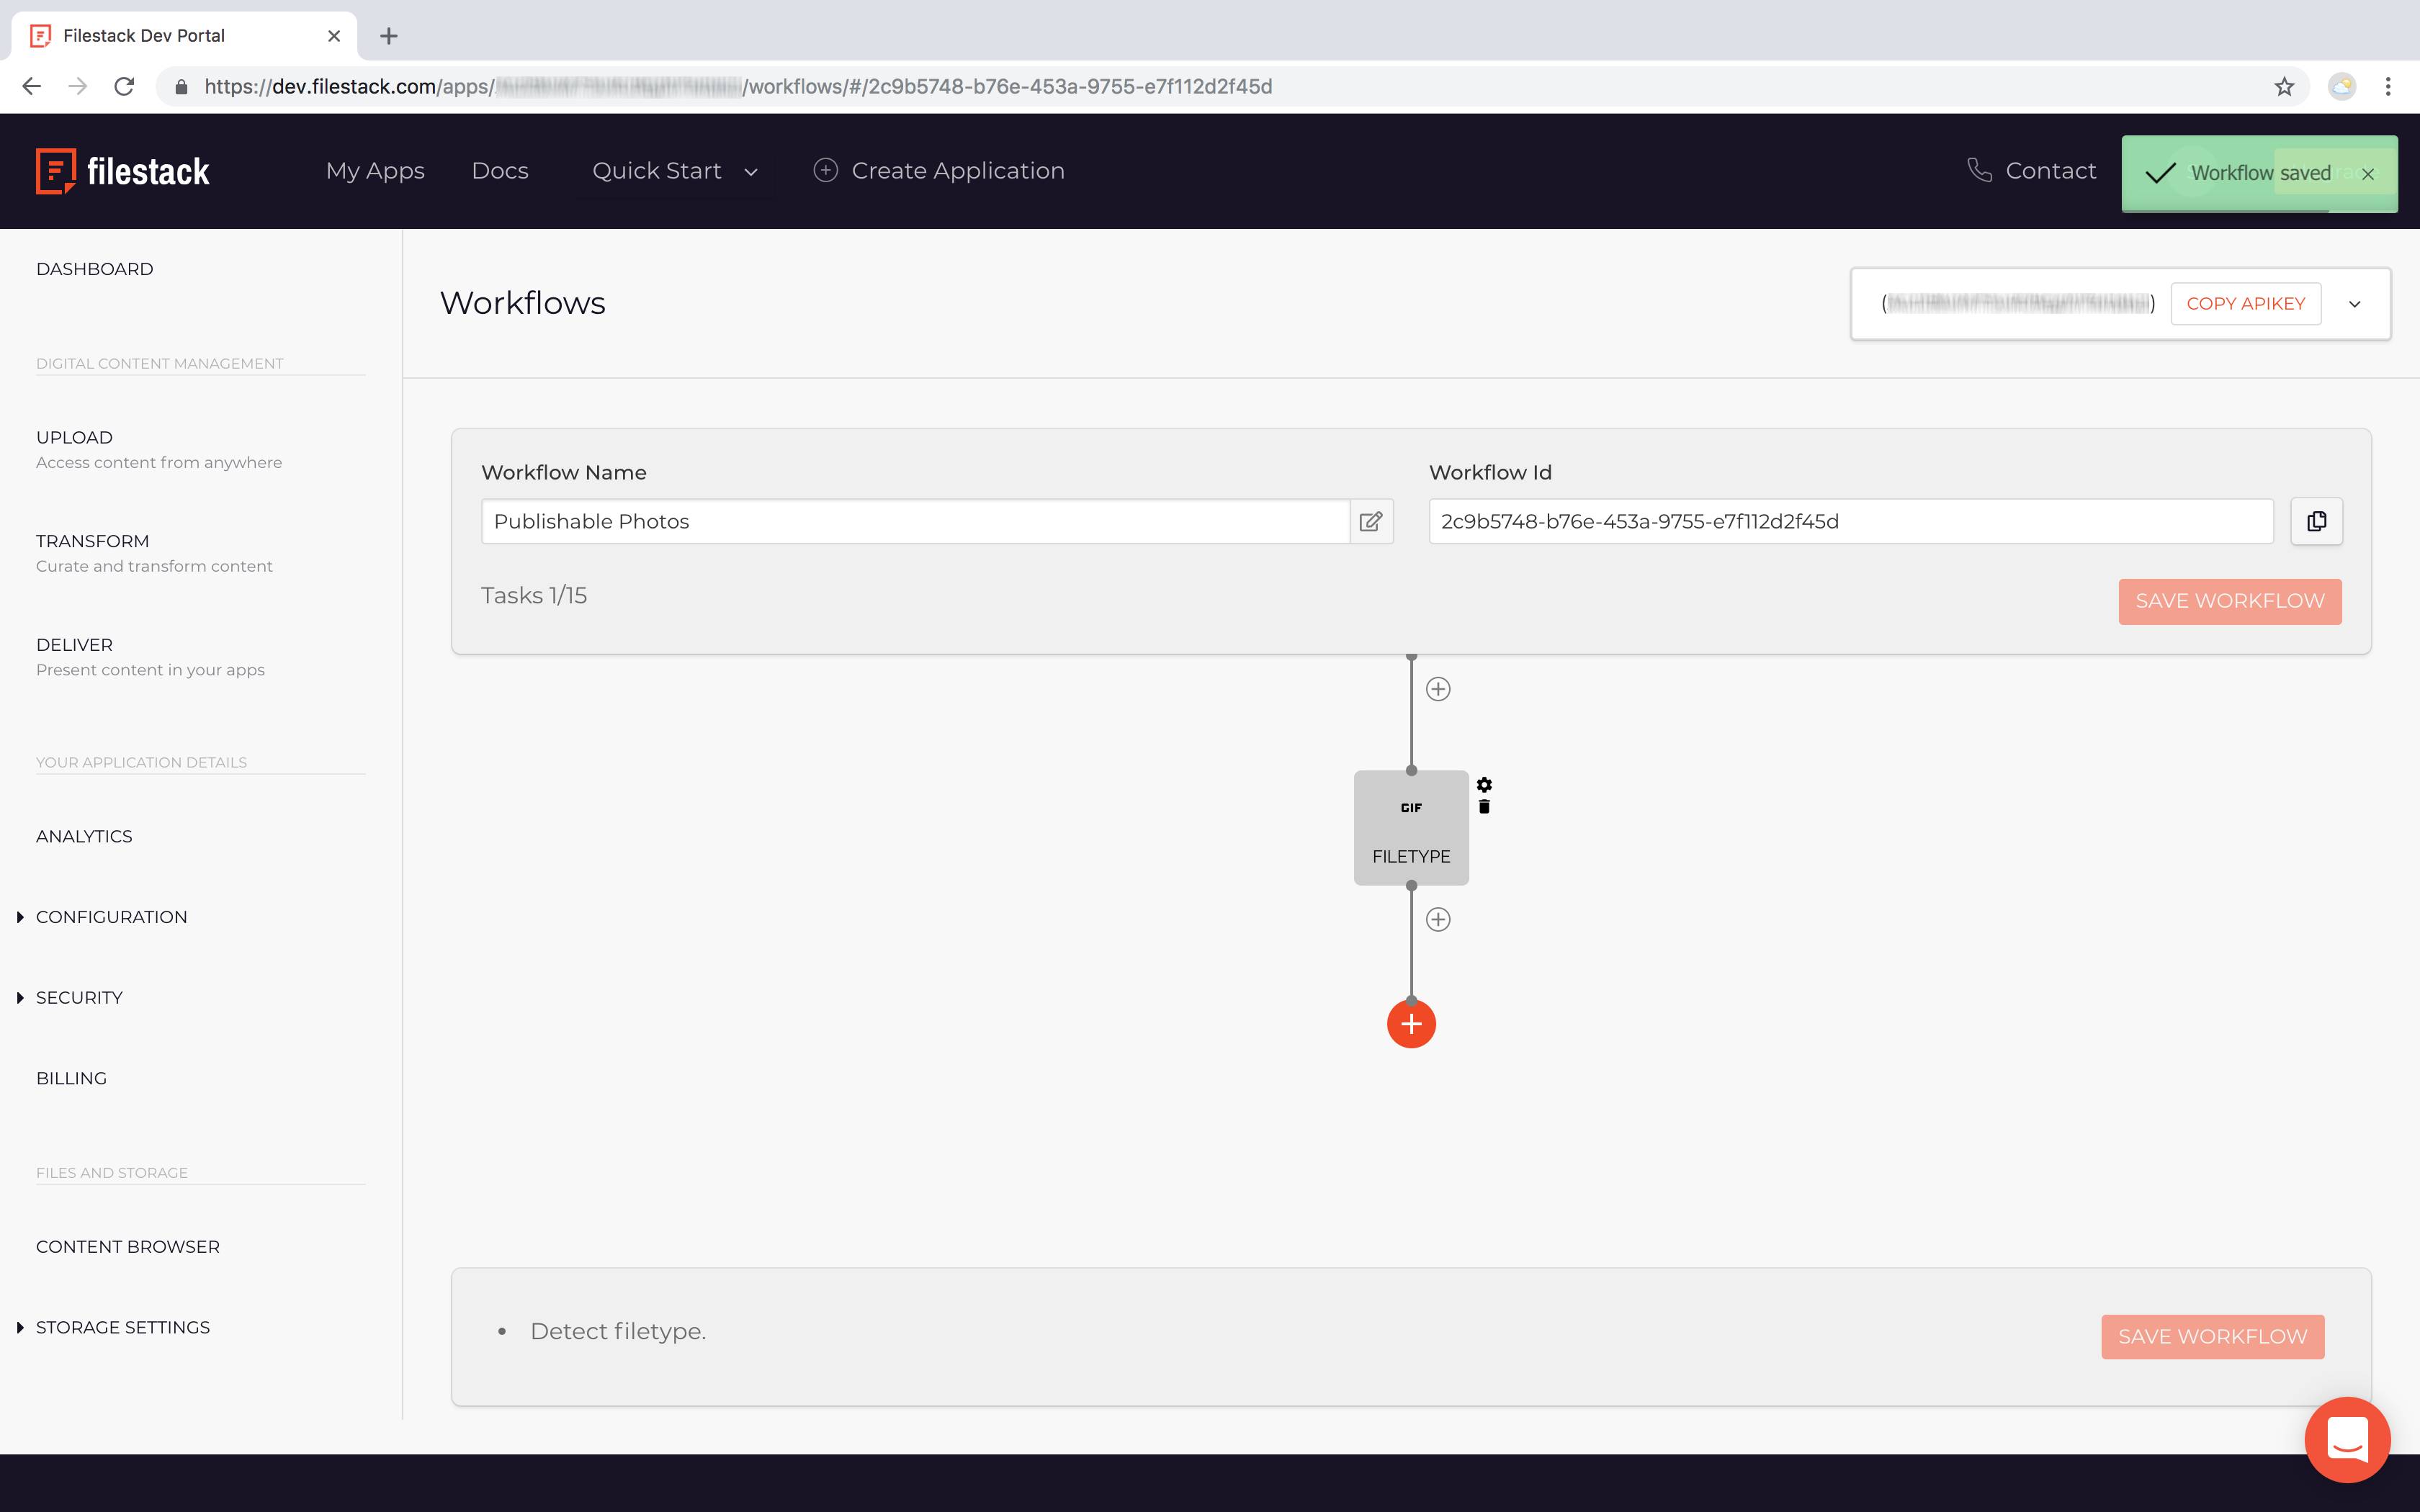The height and width of the screenshot is (1512, 2420).
Task: Open ANALYTICS in sidebar
Action: [x=84, y=836]
